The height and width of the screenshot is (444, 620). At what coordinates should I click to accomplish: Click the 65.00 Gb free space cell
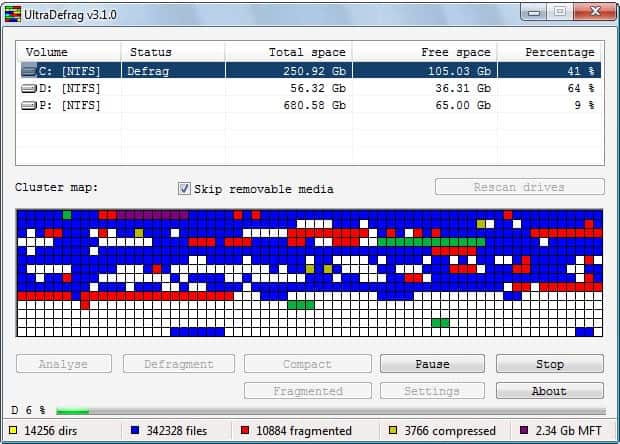click(x=424, y=105)
